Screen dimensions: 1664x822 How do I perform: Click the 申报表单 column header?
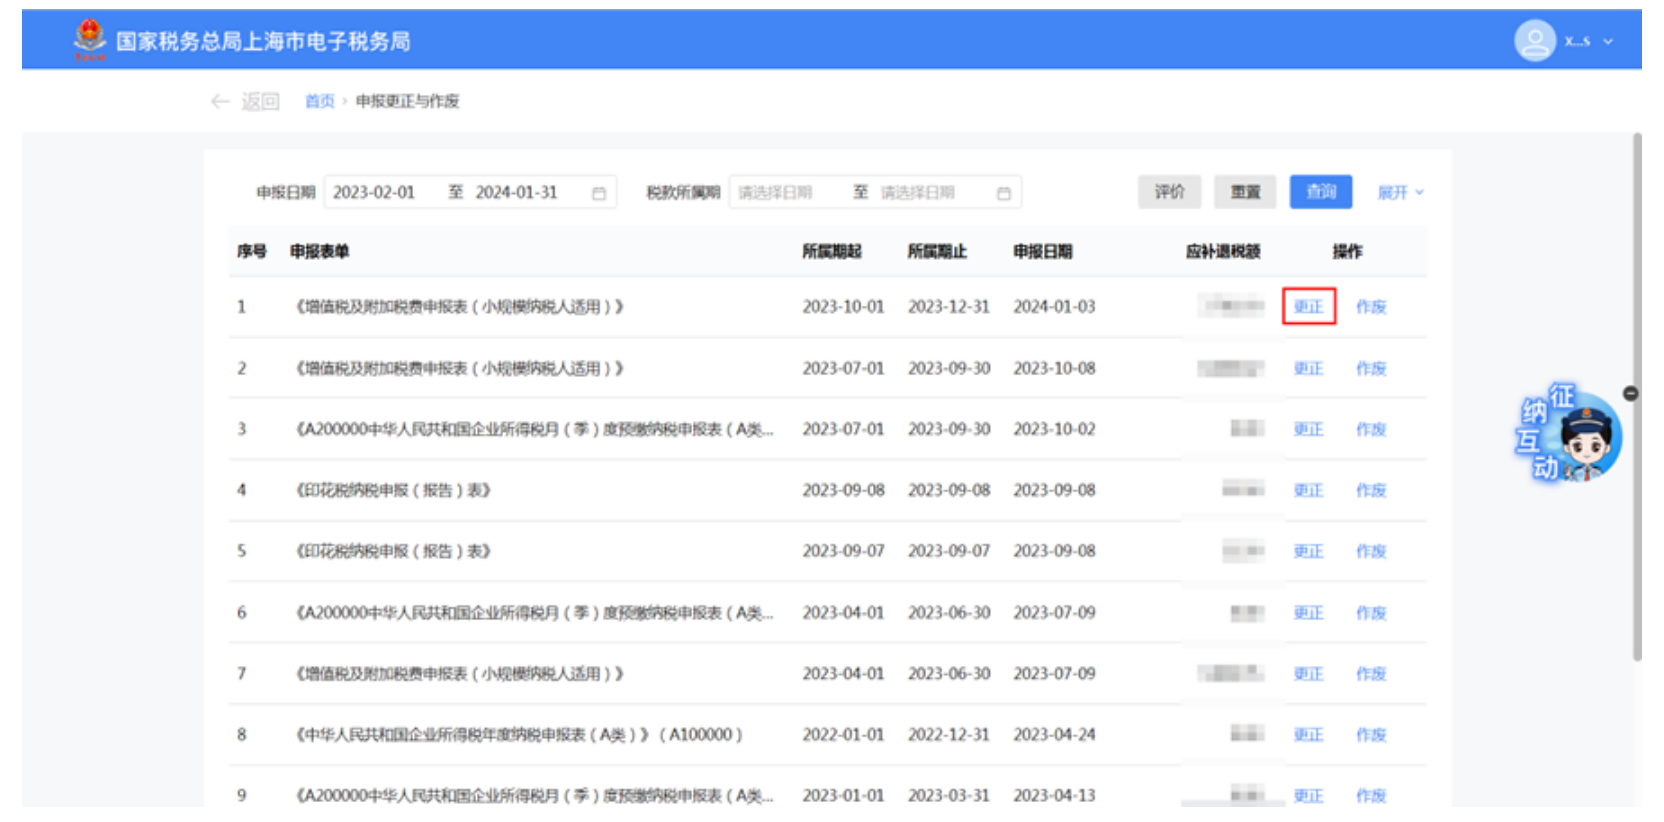[319, 251]
